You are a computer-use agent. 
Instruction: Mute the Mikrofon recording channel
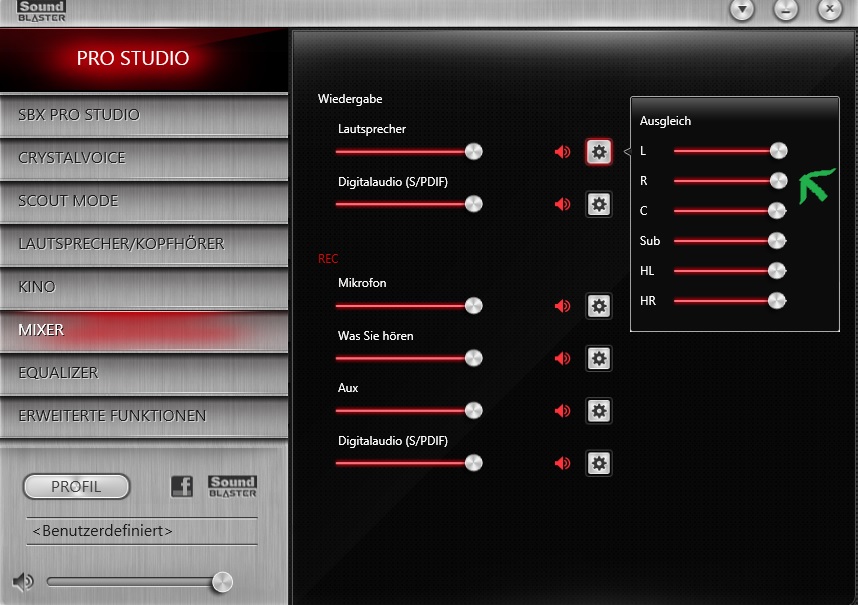coord(563,306)
